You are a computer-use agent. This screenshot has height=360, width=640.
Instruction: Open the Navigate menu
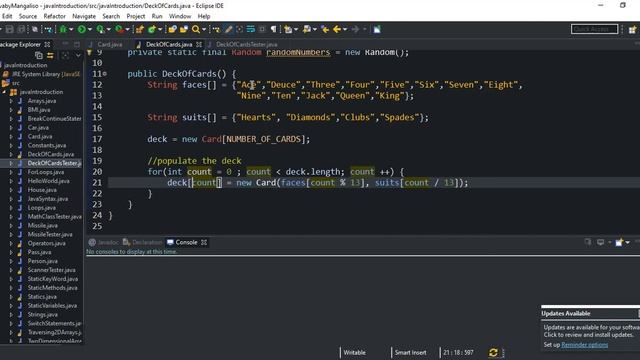(84, 16)
